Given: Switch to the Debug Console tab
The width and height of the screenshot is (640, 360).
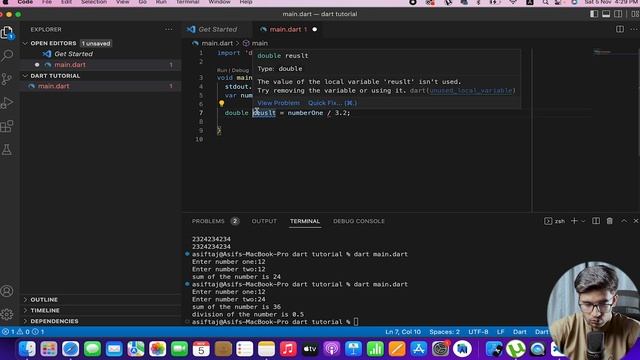Looking at the screenshot, I should 359,221.
